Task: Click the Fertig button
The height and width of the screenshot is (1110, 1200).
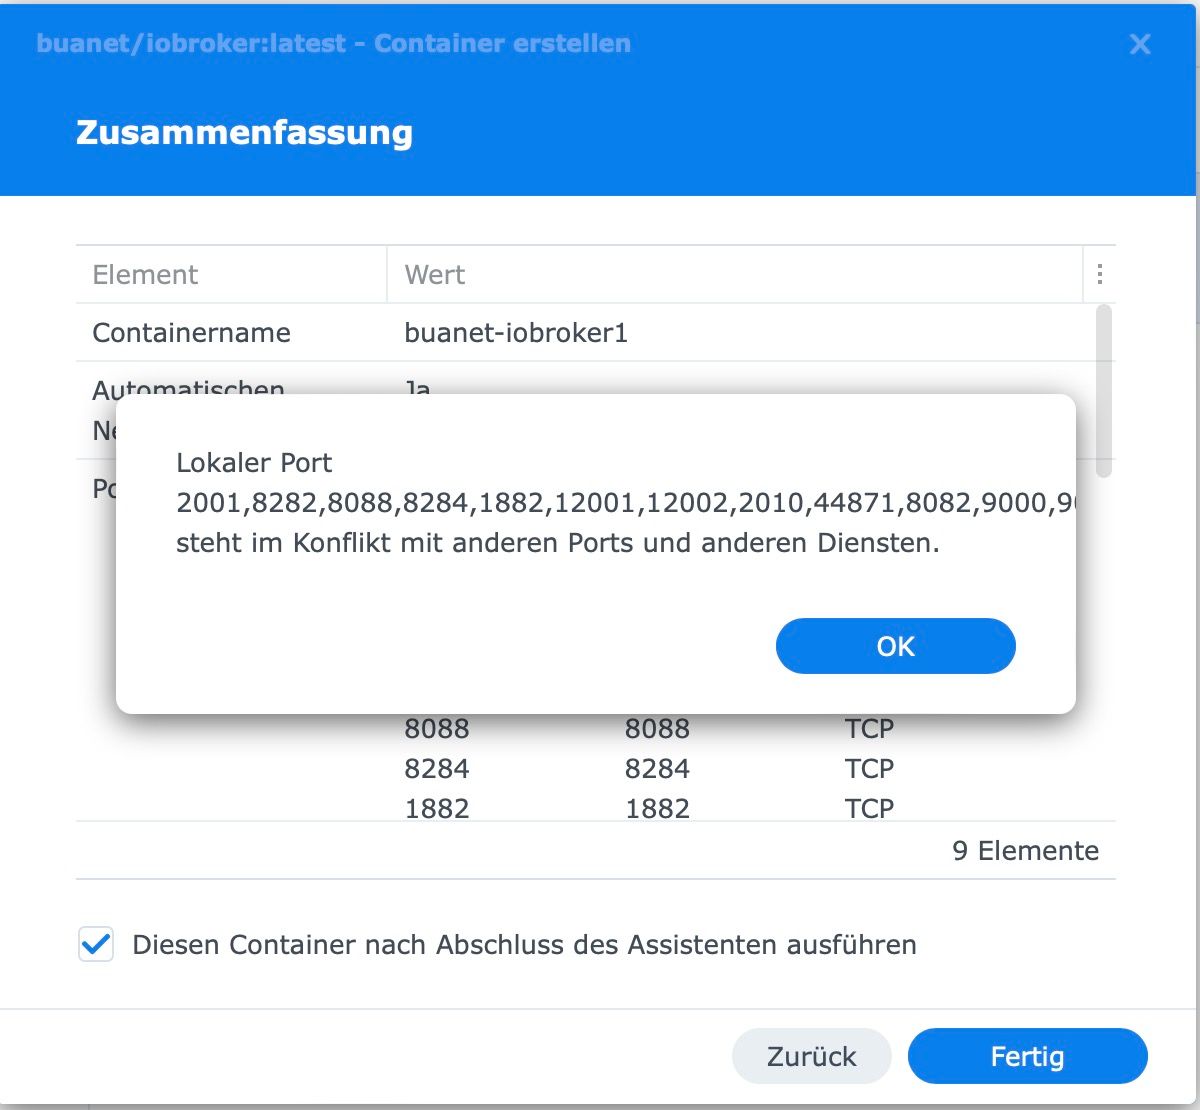Action: pyautogui.click(x=1027, y=1056)
